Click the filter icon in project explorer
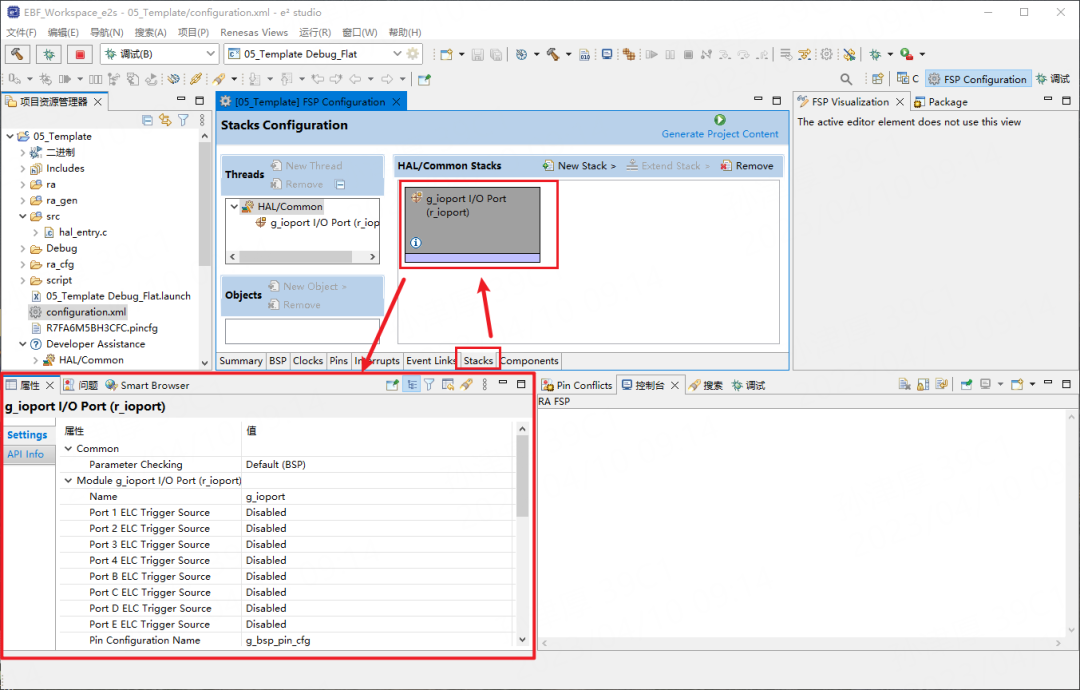 183,120
